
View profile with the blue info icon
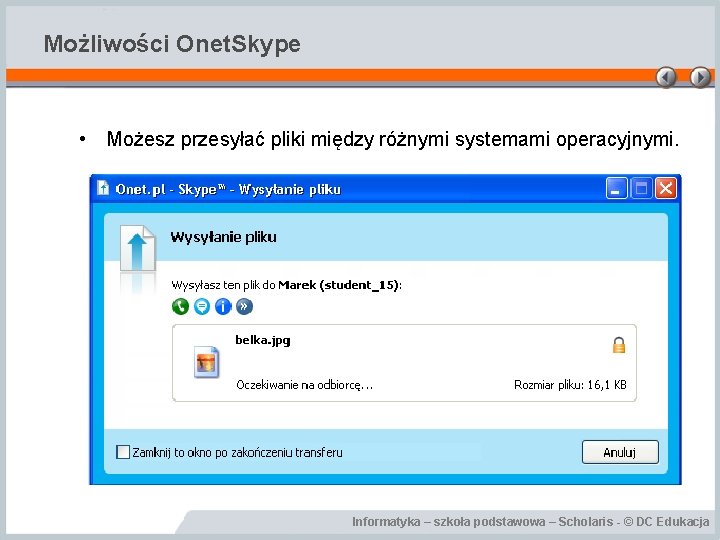223,306
